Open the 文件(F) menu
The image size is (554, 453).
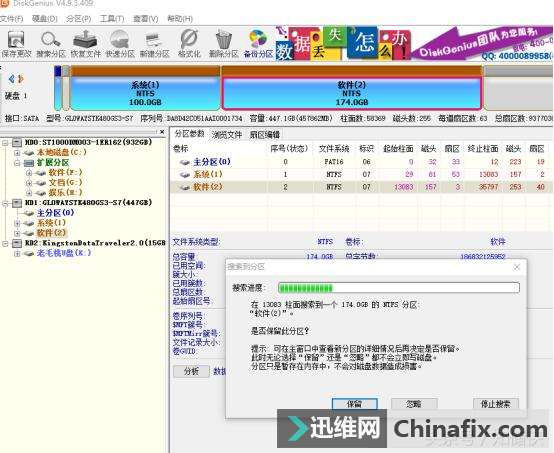tap(12, 19)
